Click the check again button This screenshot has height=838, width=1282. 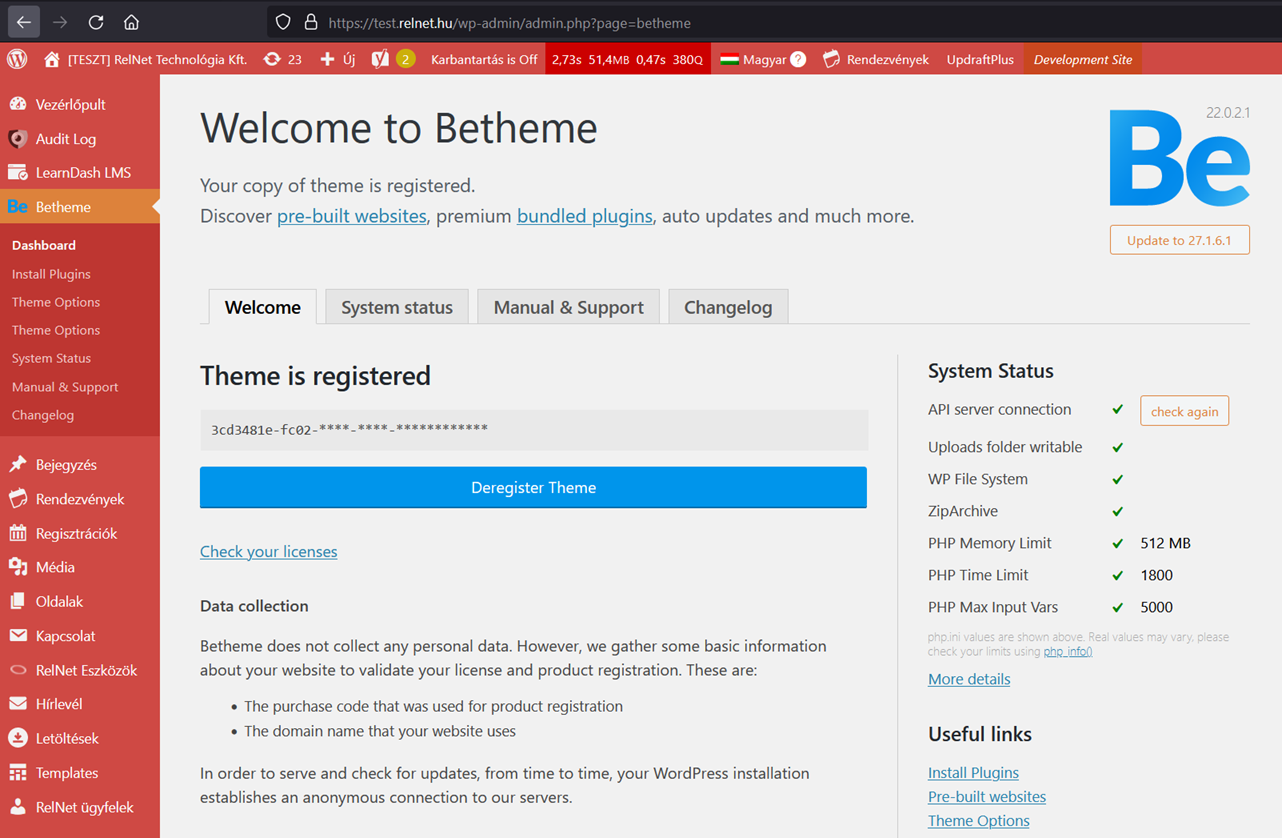(1184, 411)
